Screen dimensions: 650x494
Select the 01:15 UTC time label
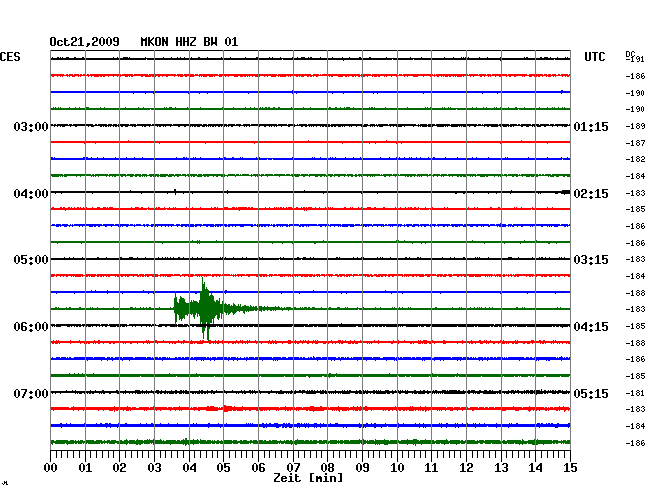591,126
